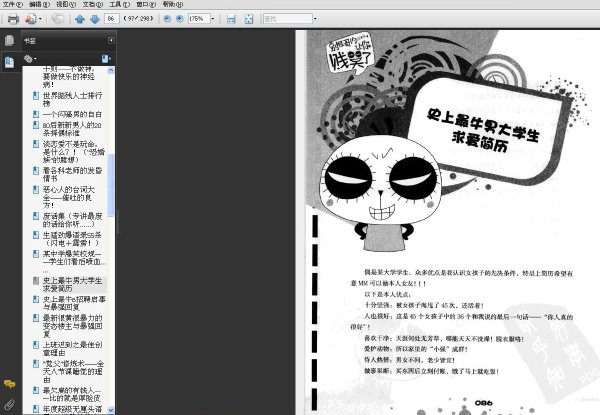Select bookmark 上班迟到之最佳创意理由
The width and height of the screenshot is (600, 415).
(72, 348)
